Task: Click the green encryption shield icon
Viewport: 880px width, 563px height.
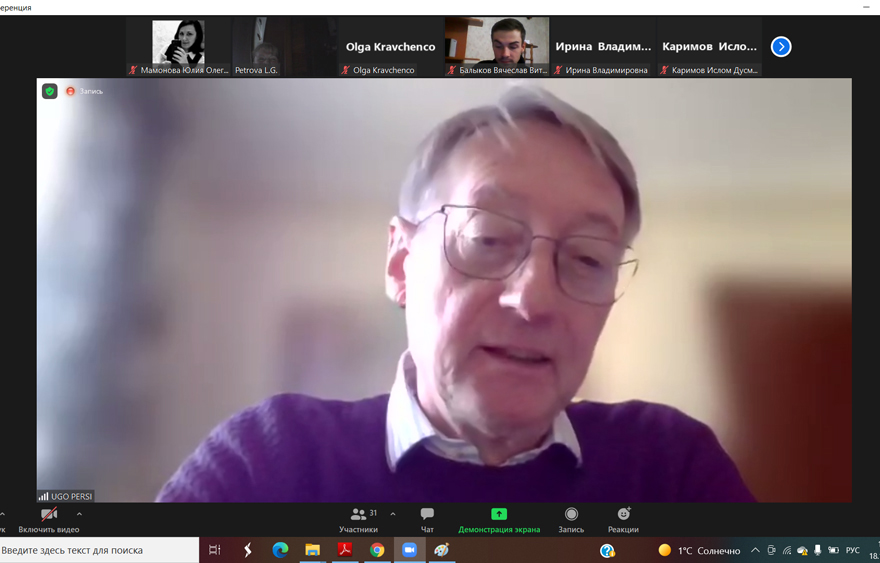Action: [x=50, y=91]
